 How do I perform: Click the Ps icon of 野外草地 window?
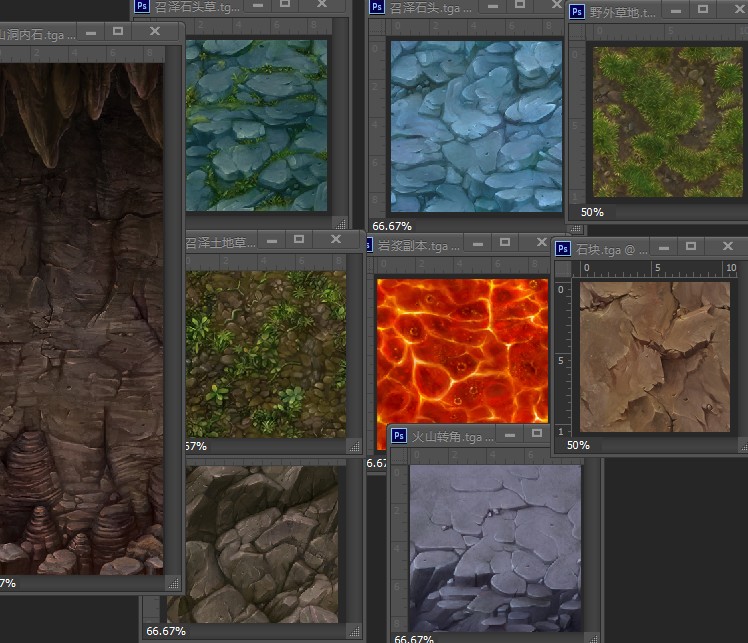(577, 11)
